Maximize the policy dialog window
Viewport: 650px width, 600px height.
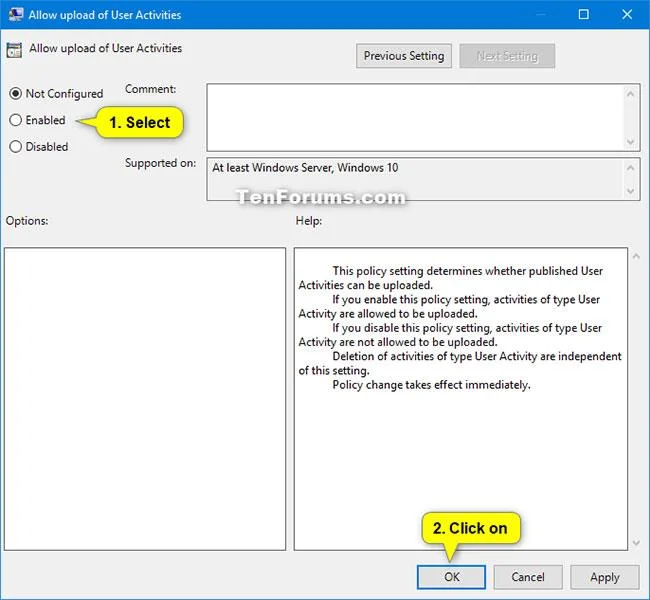pyautogui.click(x=583, y=15)
